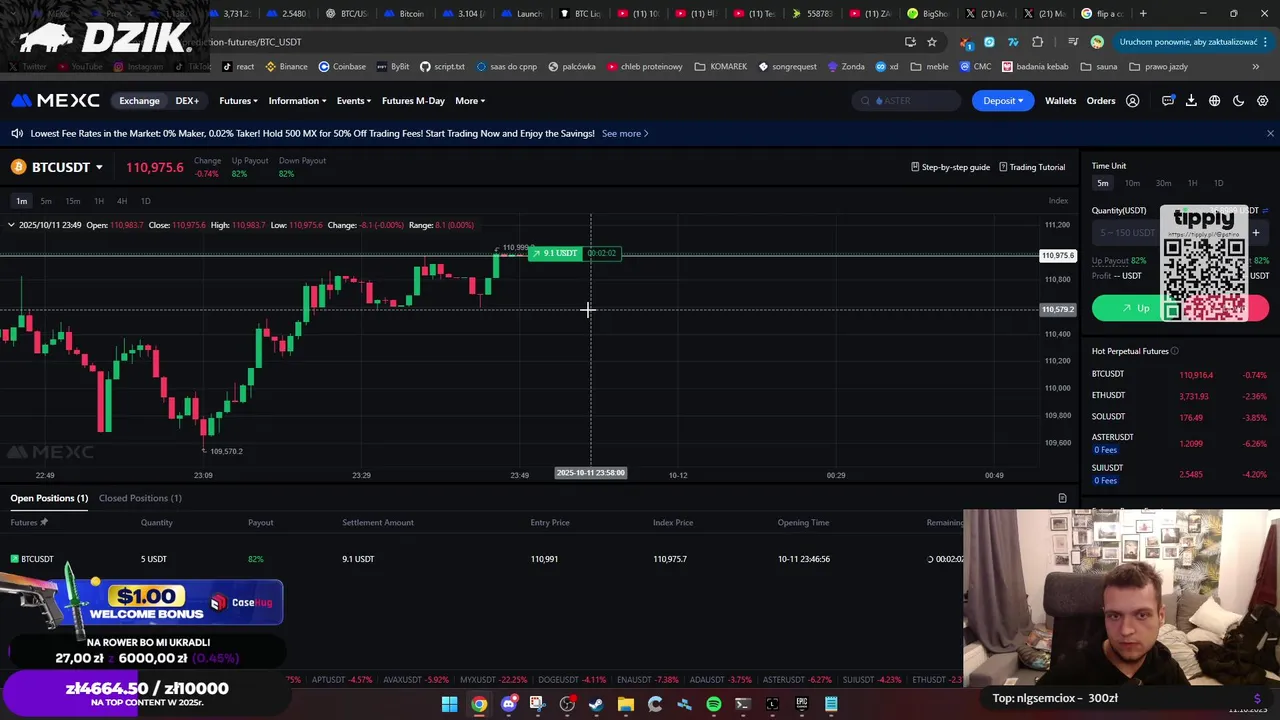The height and width of the screenshot is (720, 1280).
Task: Open the Wallets page
Action: 1060,101
